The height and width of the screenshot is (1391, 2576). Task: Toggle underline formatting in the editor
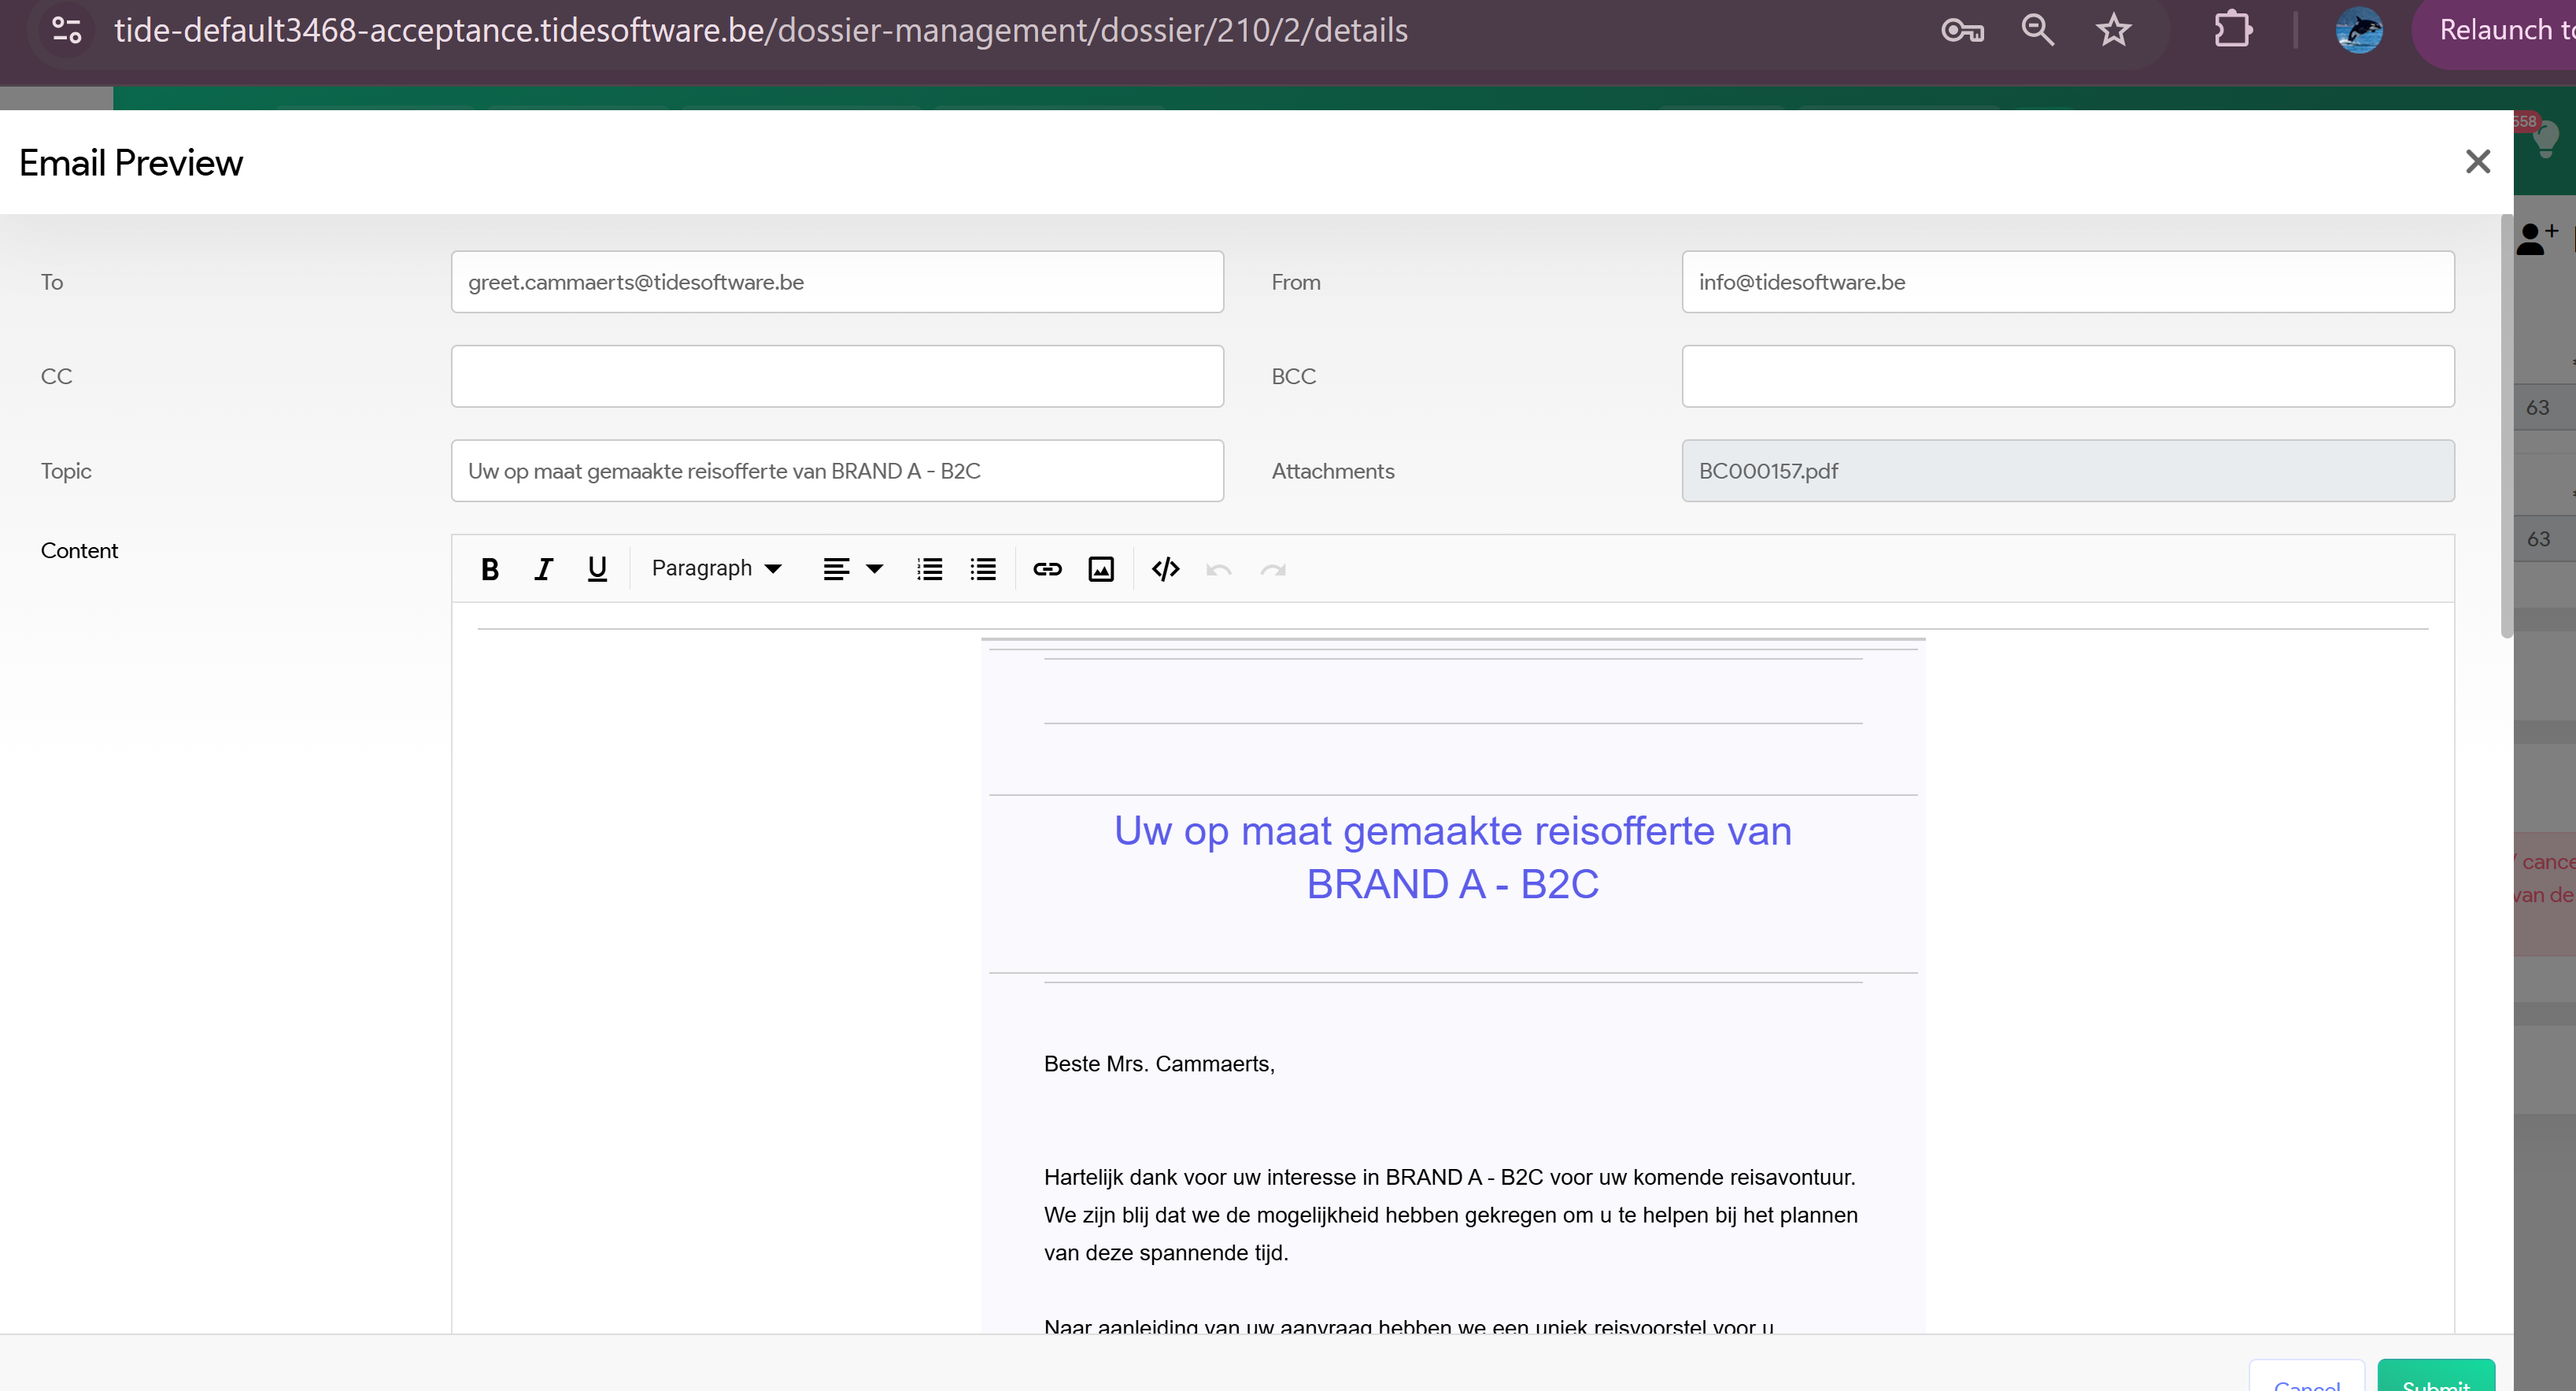coord(597,569)
